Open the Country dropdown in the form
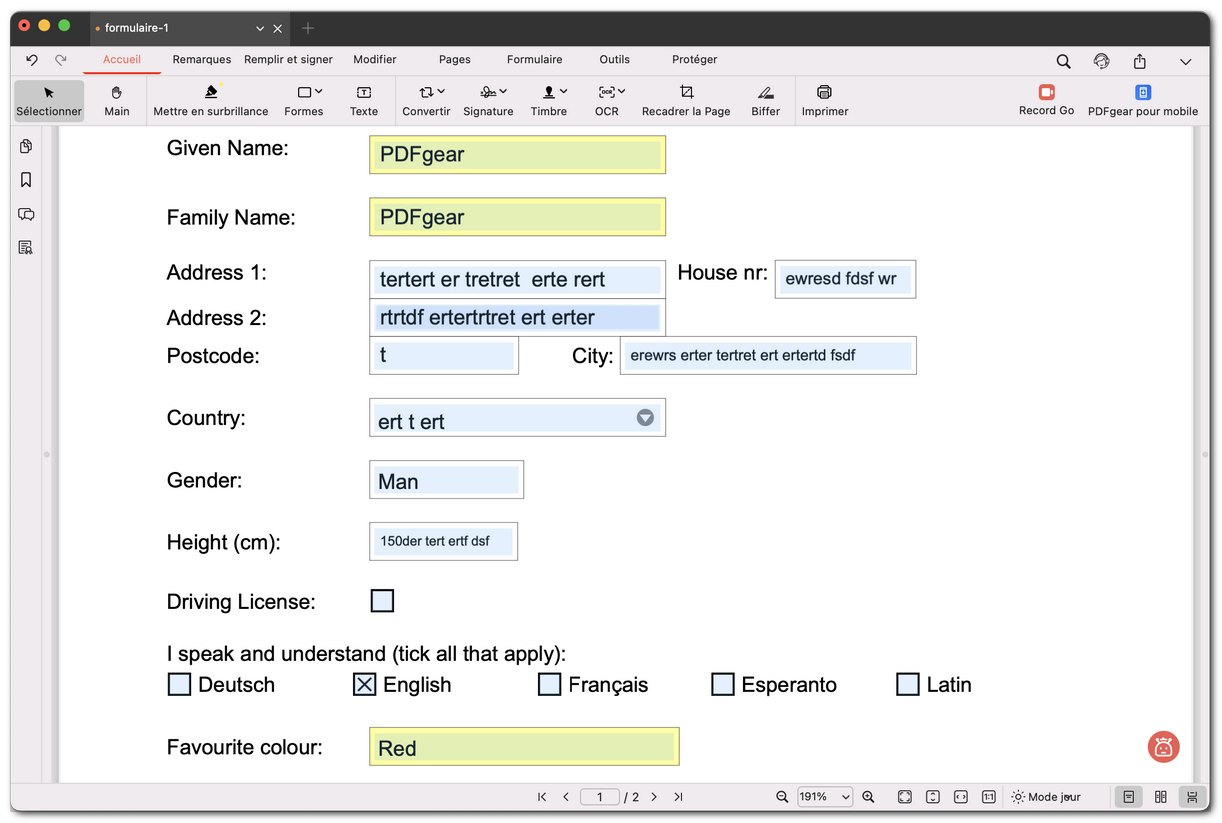Image resolution: width=1222 pixels, height=823 pixels. [x=645, y=418]
